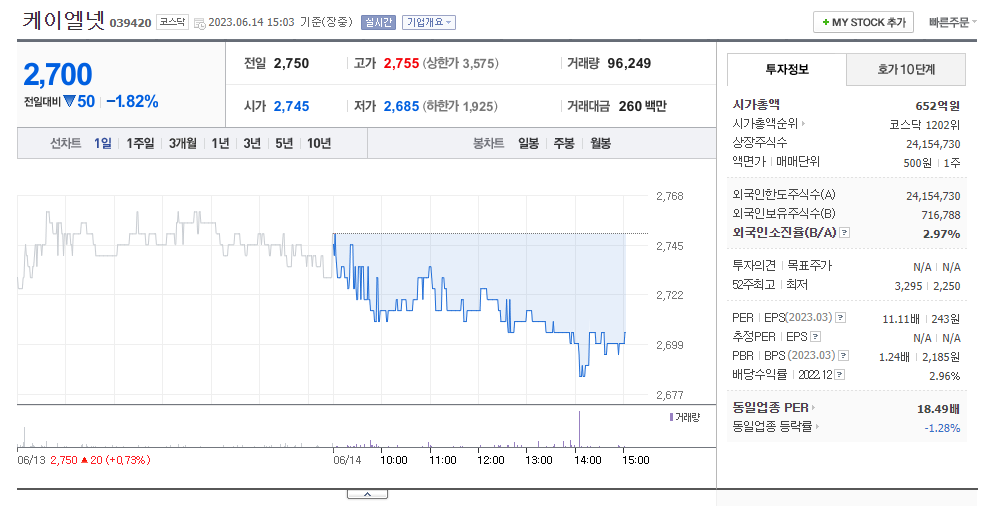Click the calendar clock icon beside the date
The image size is (995, 506).
[x=199, y=23]
